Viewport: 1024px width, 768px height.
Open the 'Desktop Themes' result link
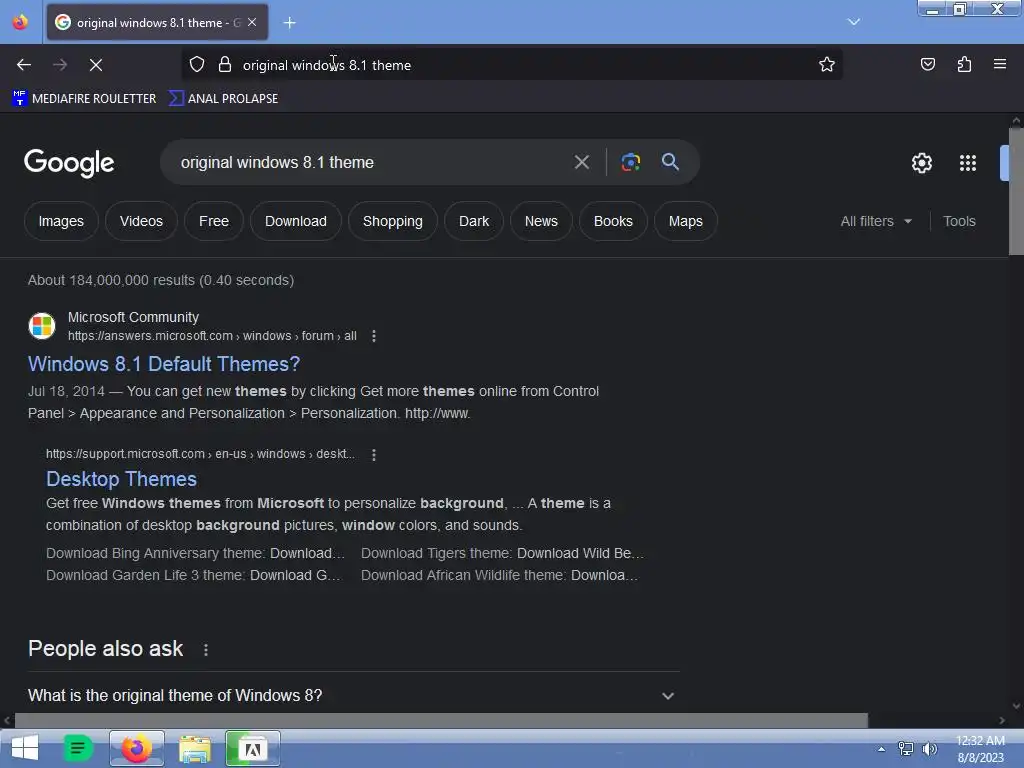pos(121,479)
